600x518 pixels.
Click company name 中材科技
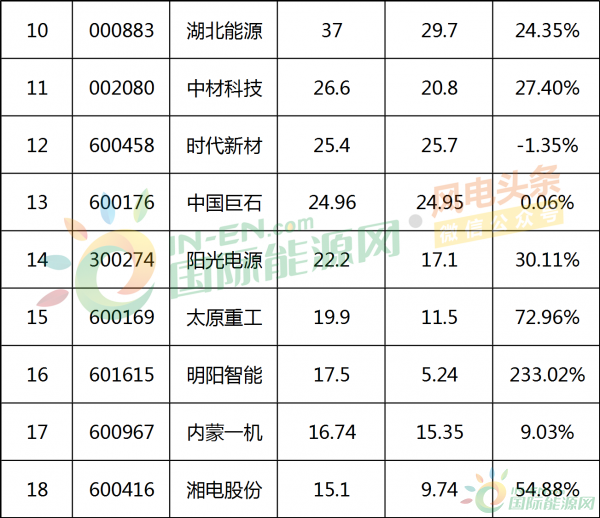coord(224,88)
